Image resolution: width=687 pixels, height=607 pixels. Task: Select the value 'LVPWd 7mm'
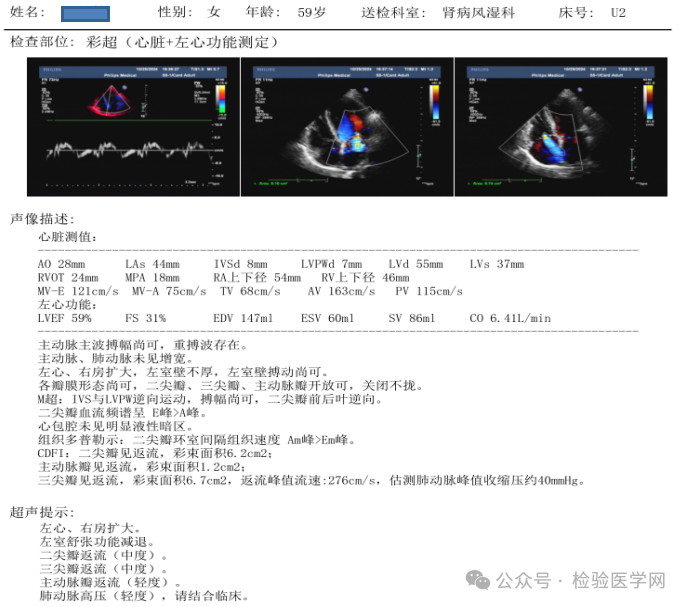point(331,264)
